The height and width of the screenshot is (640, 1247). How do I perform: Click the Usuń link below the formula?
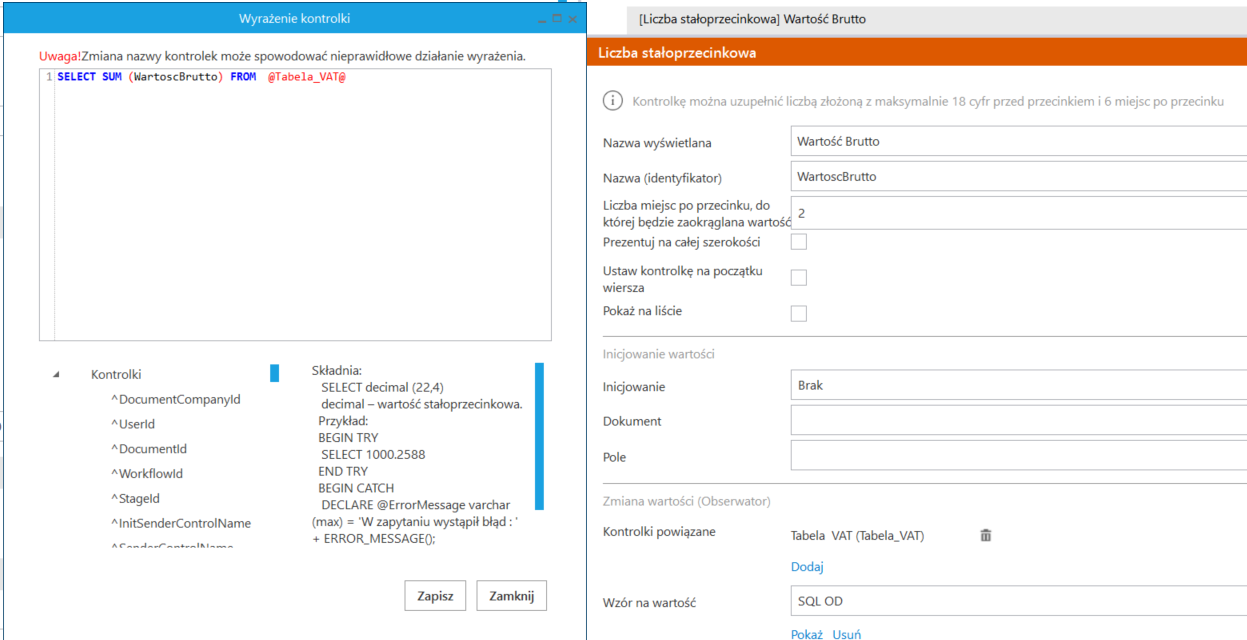846,634
